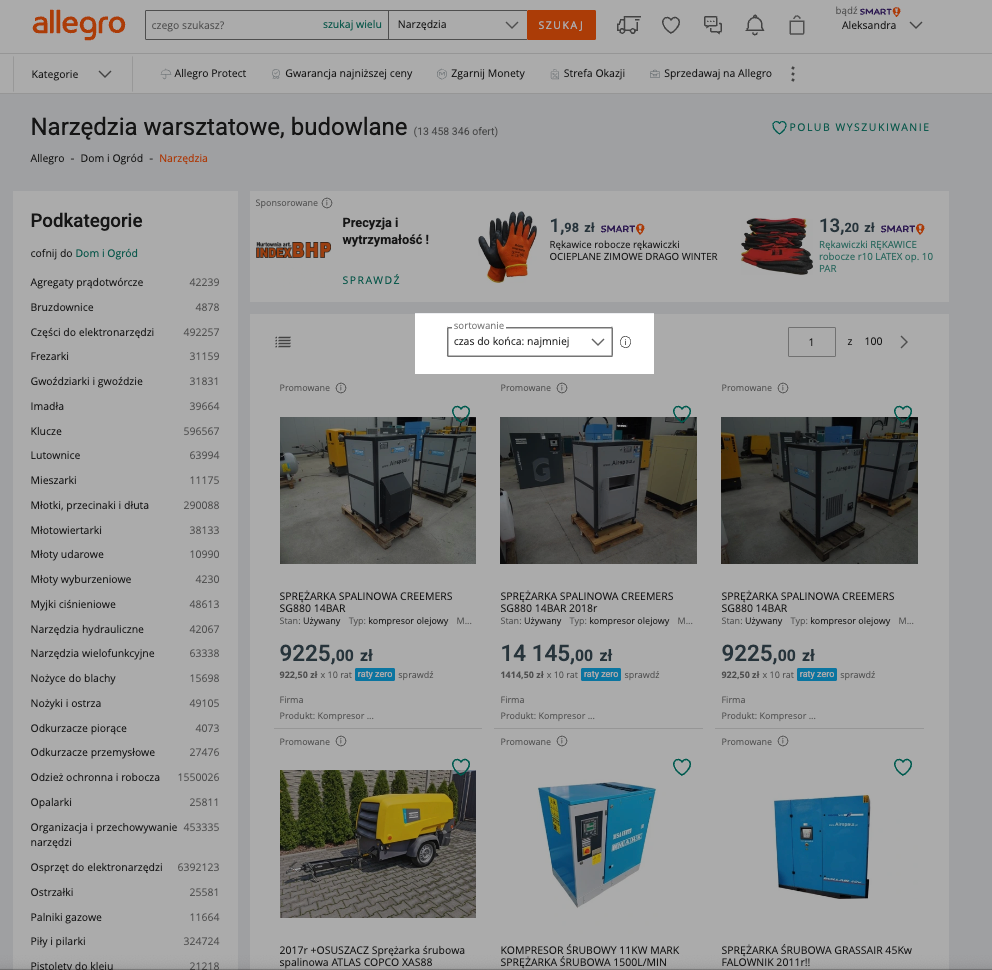The height and width of the screenshot is (970, 992).
Task: Go to next results page arrow
Action: pos(904,342)
